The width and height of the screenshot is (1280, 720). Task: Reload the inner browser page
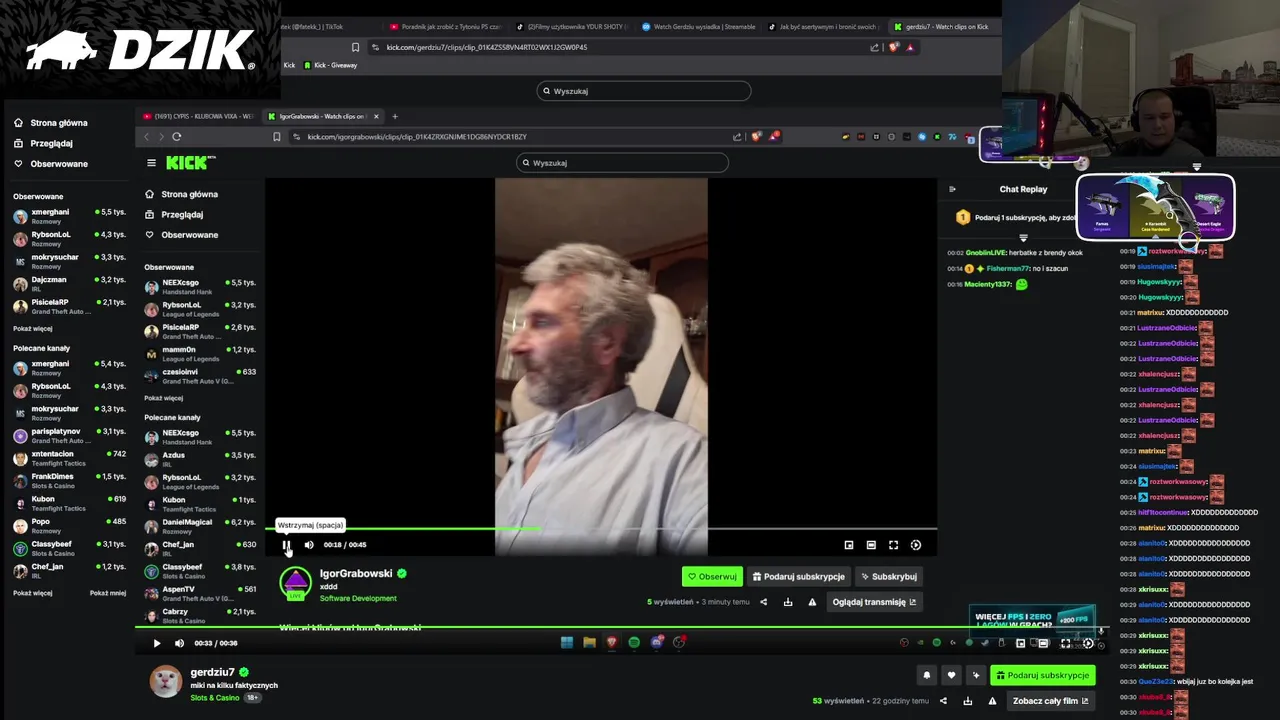coord(177,137)
